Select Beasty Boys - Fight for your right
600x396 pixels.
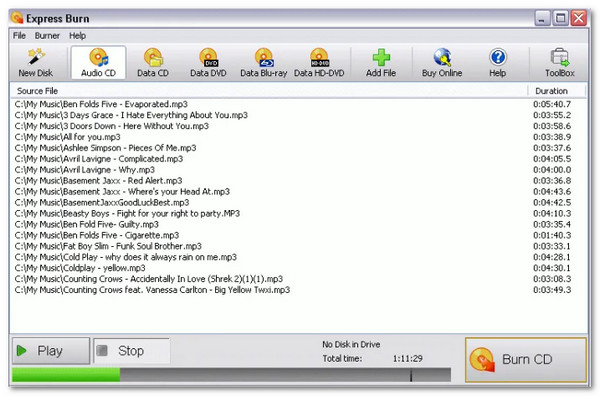[x=127, y=213]
